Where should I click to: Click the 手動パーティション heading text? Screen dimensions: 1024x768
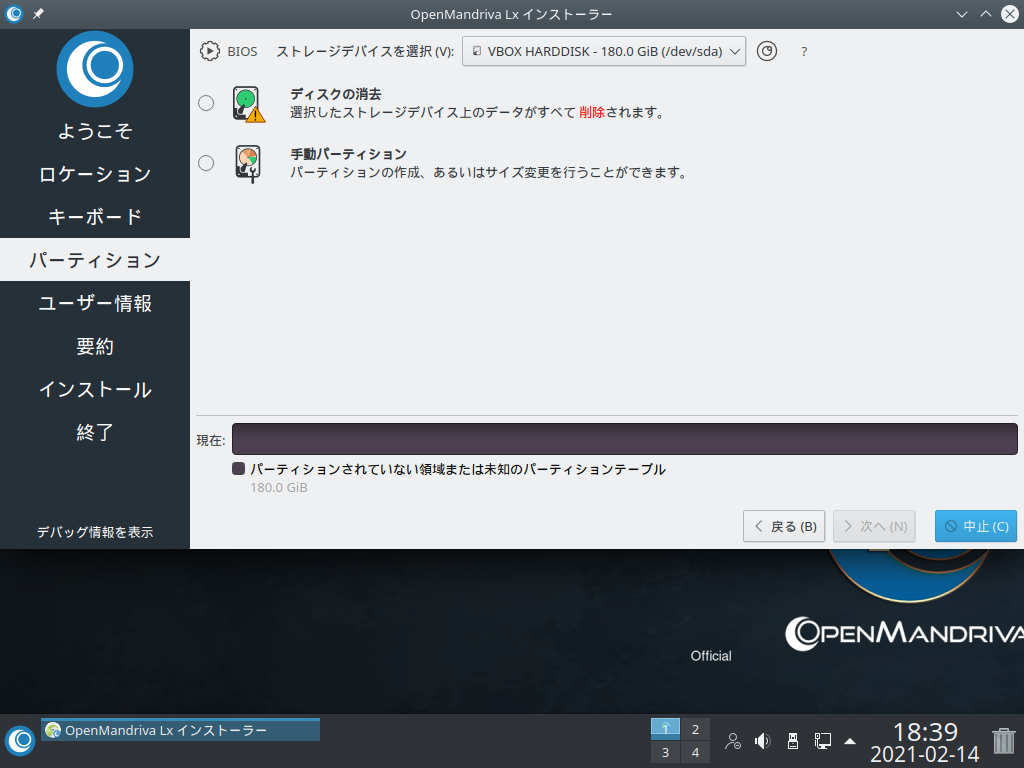[349, 154]
